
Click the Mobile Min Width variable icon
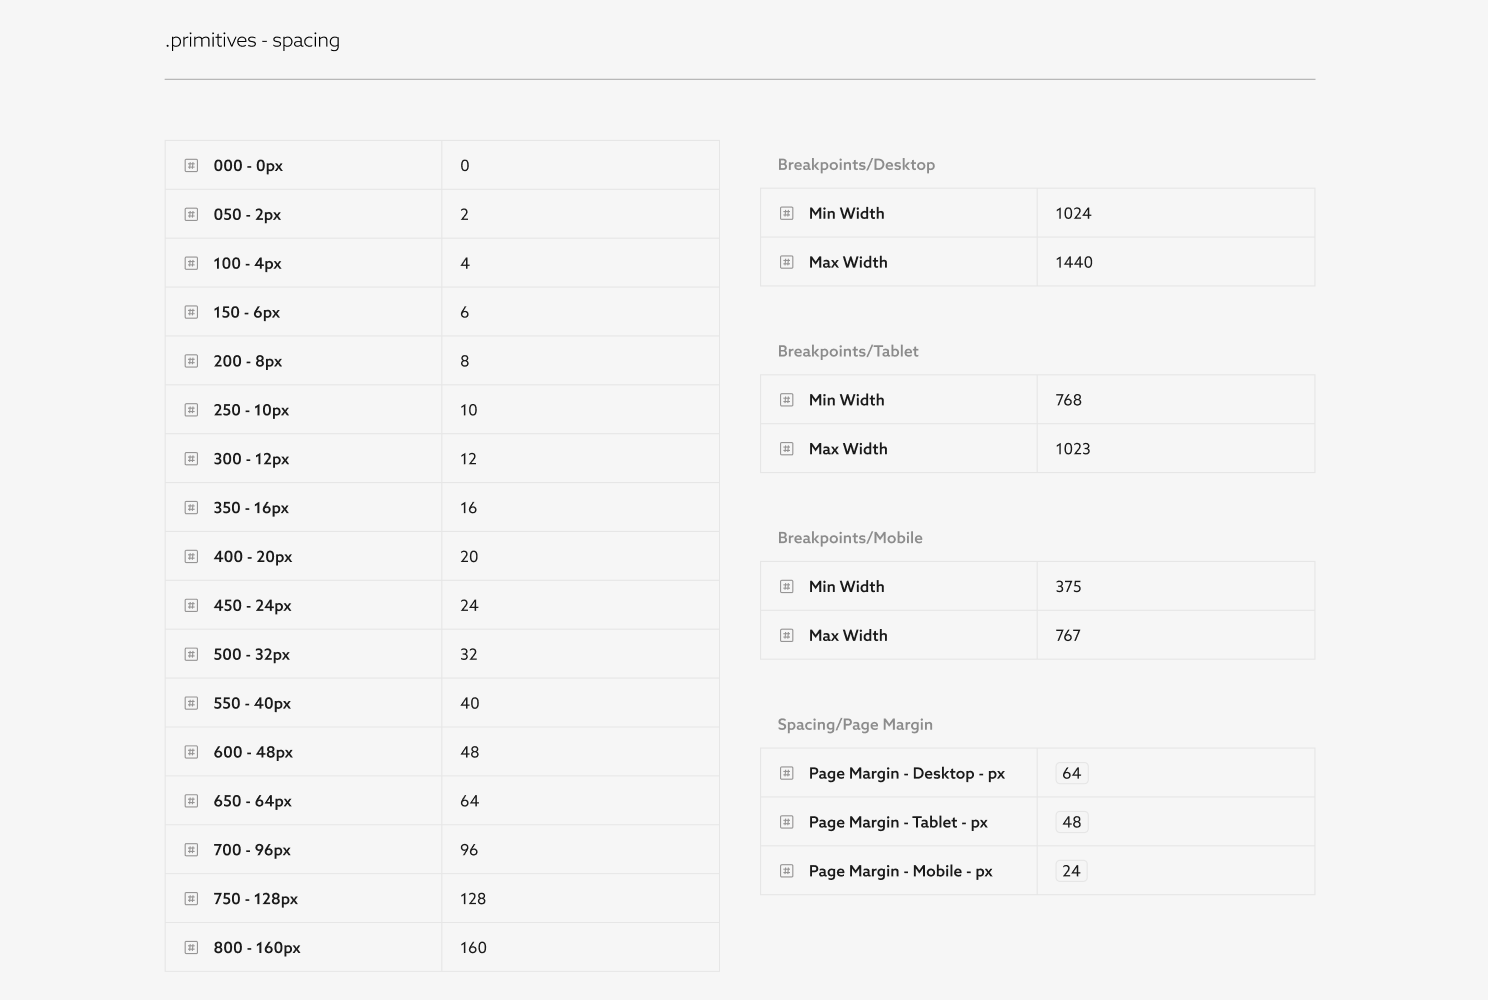pyautogui.click(x=787, y=587)
